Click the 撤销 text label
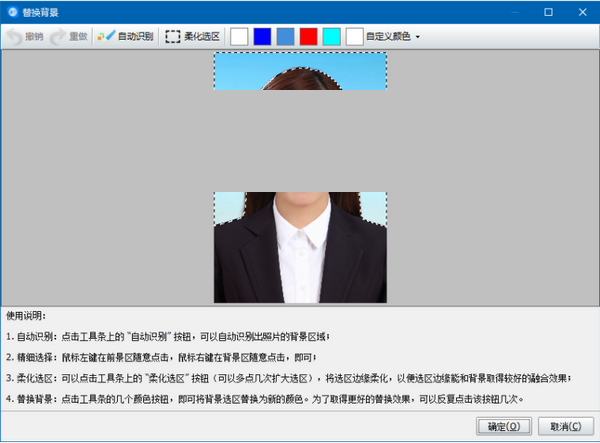The width and height of the screenshot is (600, 443). [x=34, y=36]
